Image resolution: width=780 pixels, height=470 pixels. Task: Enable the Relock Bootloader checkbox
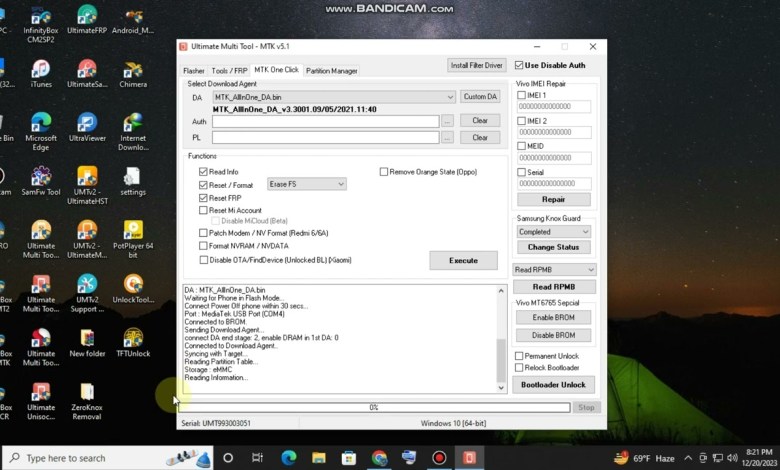click(519, 368)
